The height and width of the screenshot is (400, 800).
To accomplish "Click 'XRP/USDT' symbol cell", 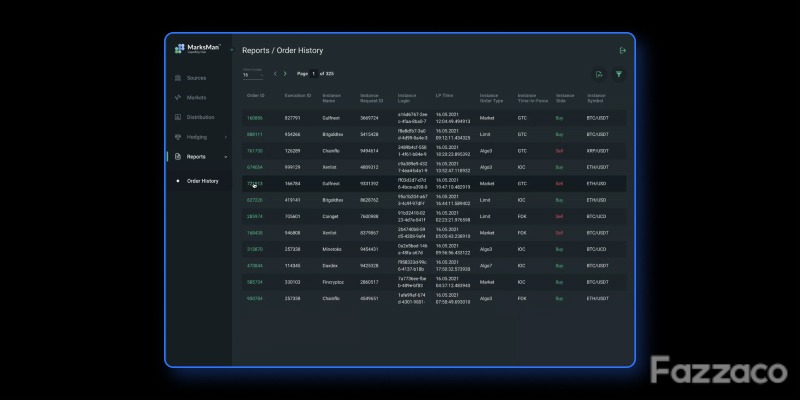I will click(x=597, y=151).
